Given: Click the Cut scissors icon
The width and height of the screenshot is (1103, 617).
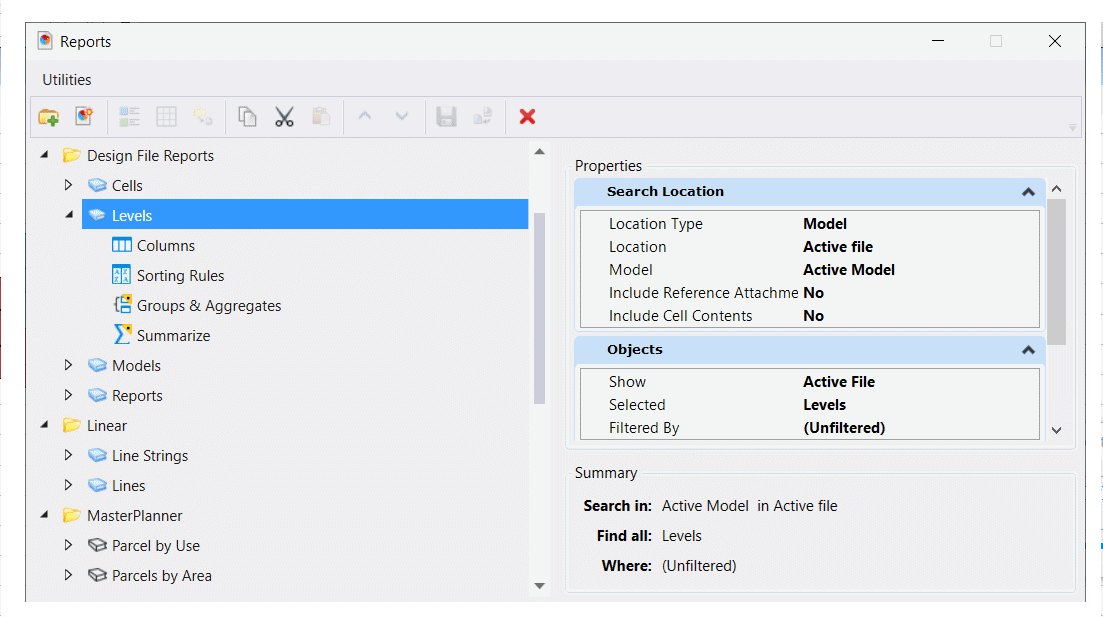Looking at the screenshot, I should point(284,117).
